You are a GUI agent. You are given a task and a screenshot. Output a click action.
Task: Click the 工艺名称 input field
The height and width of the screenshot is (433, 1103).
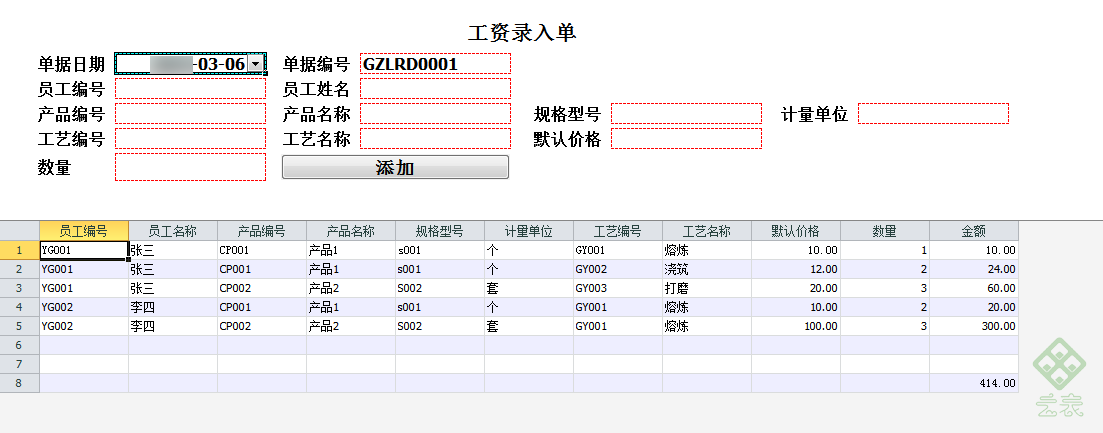[x=435, y=138]
